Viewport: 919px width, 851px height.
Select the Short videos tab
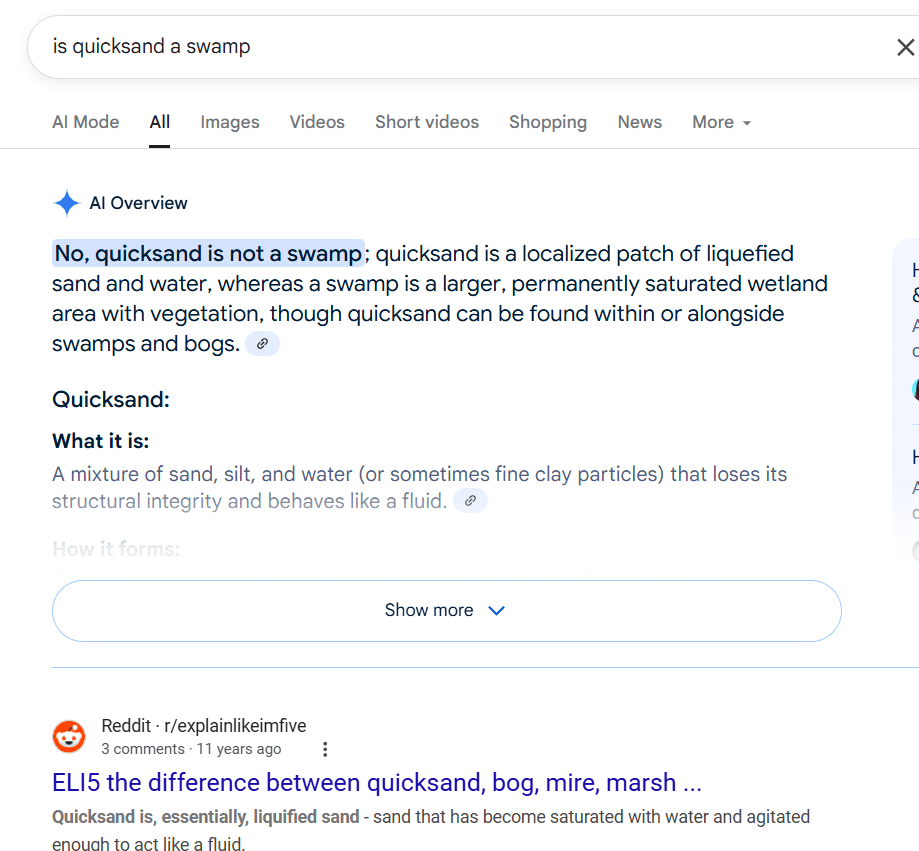[x=427, y=122]
